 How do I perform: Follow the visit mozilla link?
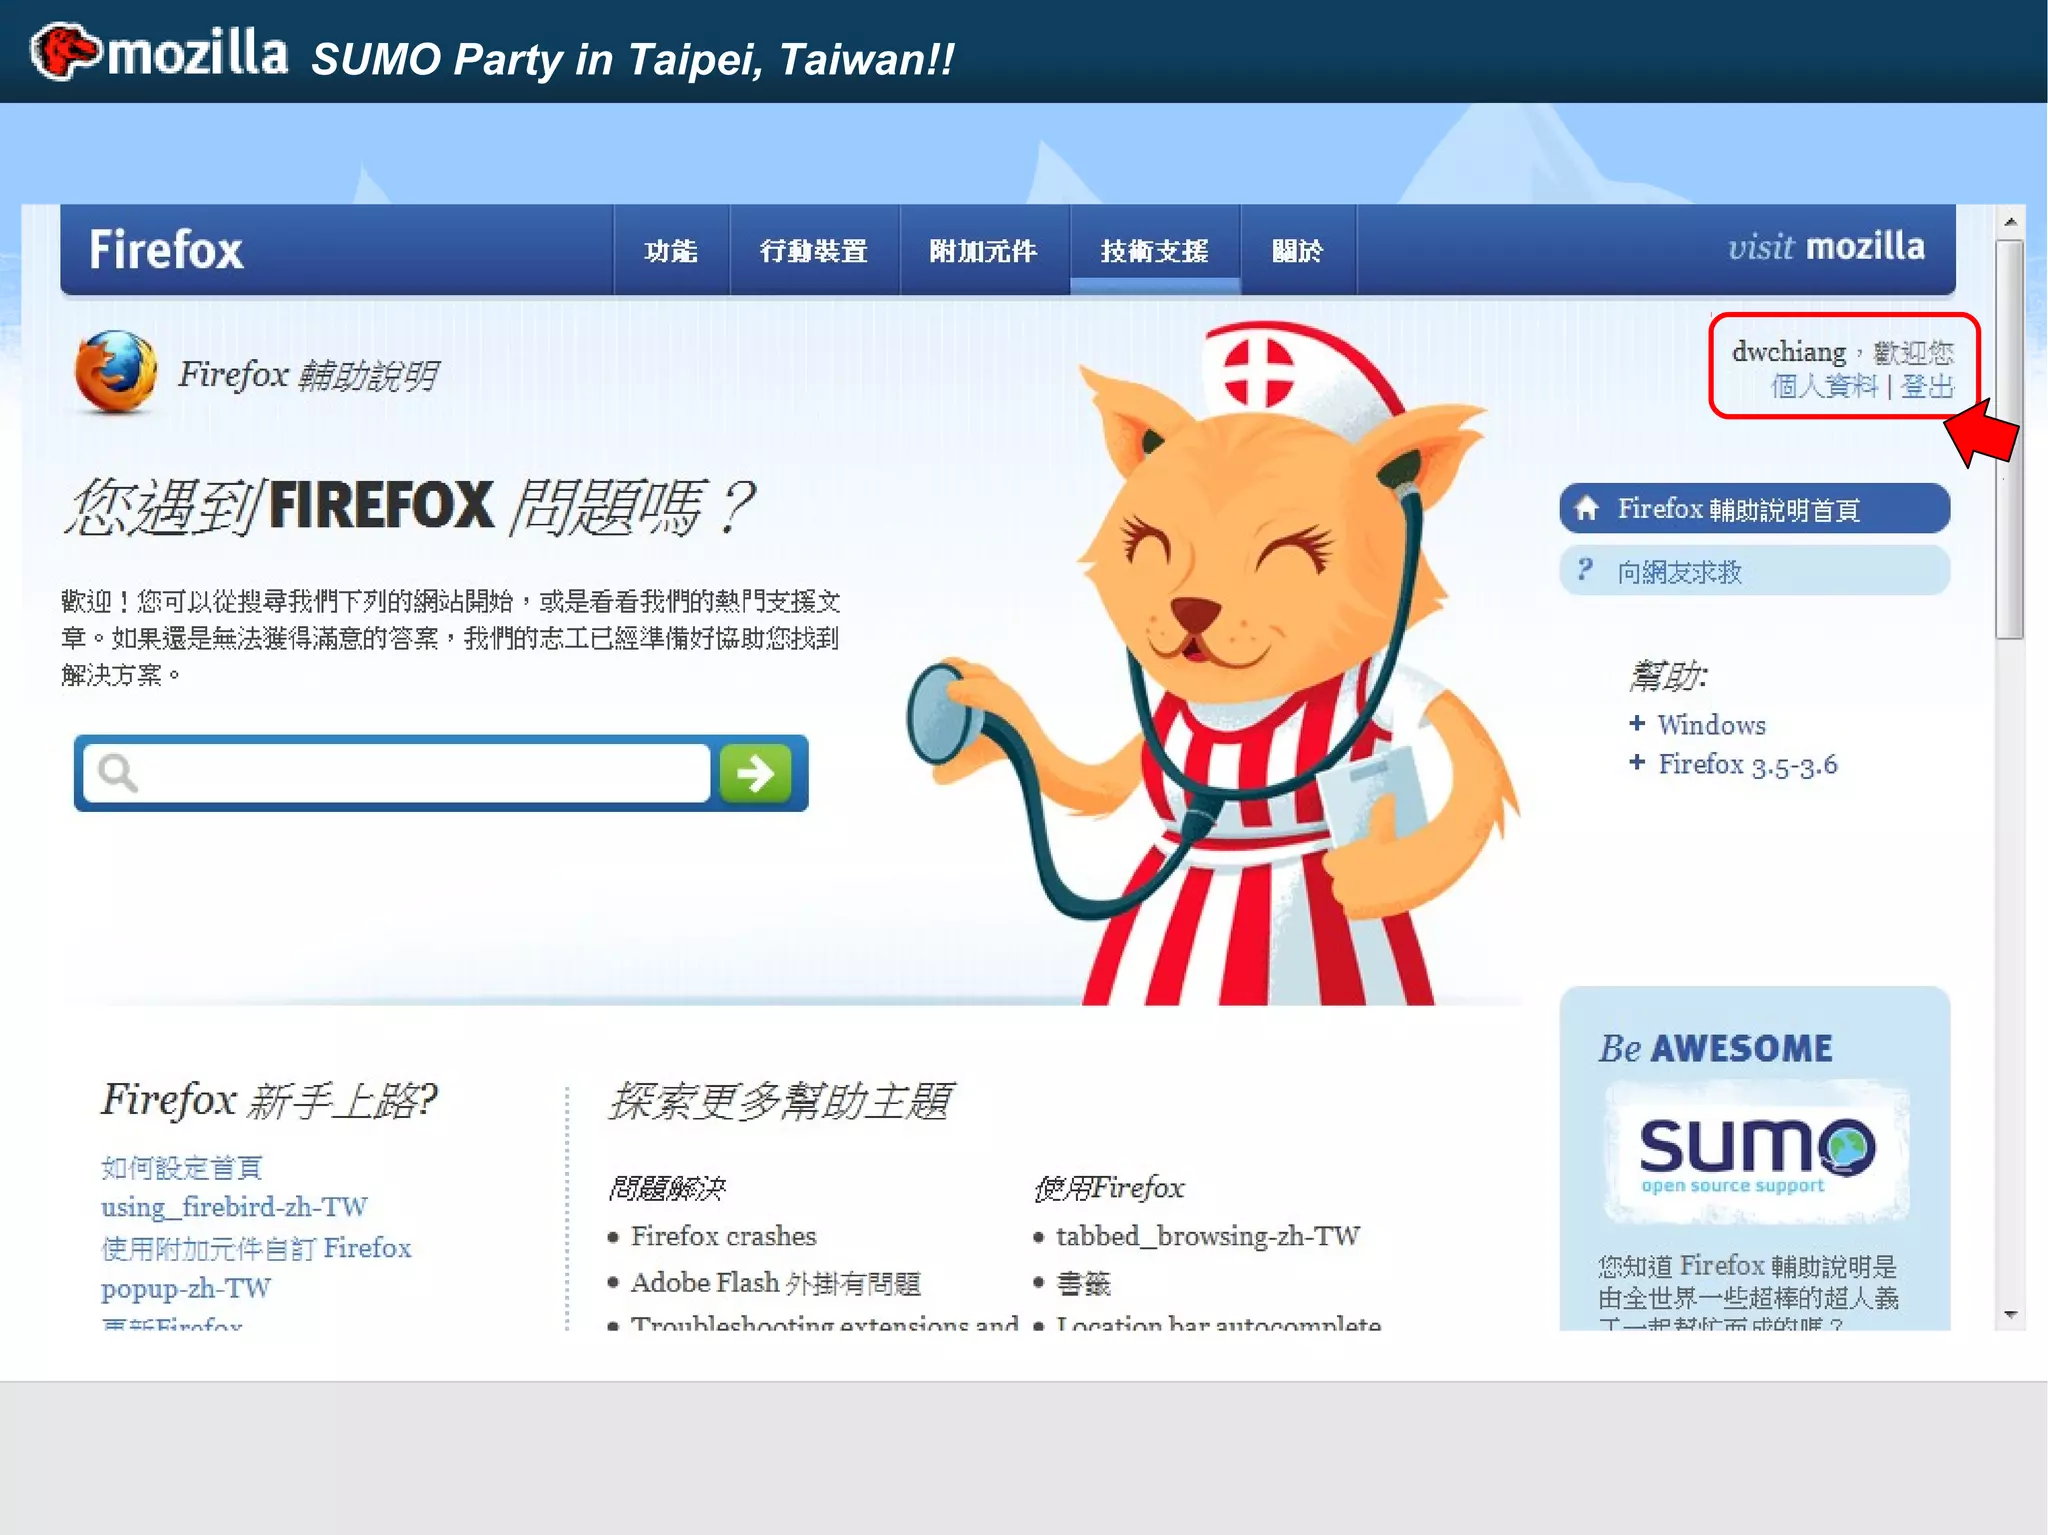point(1826,246)
